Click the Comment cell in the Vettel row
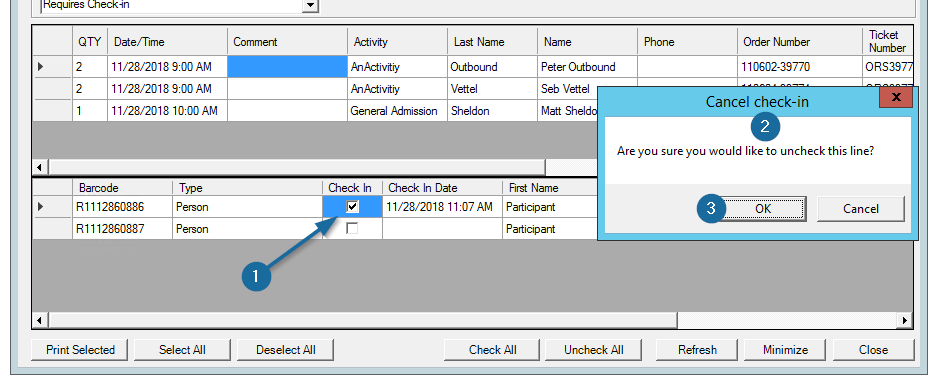The width and height of the screenshot is (935, 381). point(287,89)
